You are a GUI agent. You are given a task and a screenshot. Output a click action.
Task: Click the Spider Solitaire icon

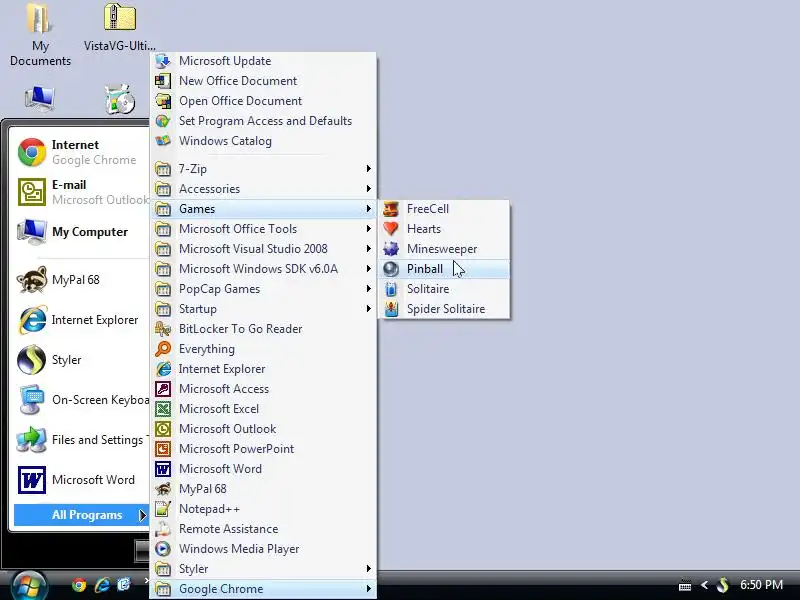tap(391, 309)
